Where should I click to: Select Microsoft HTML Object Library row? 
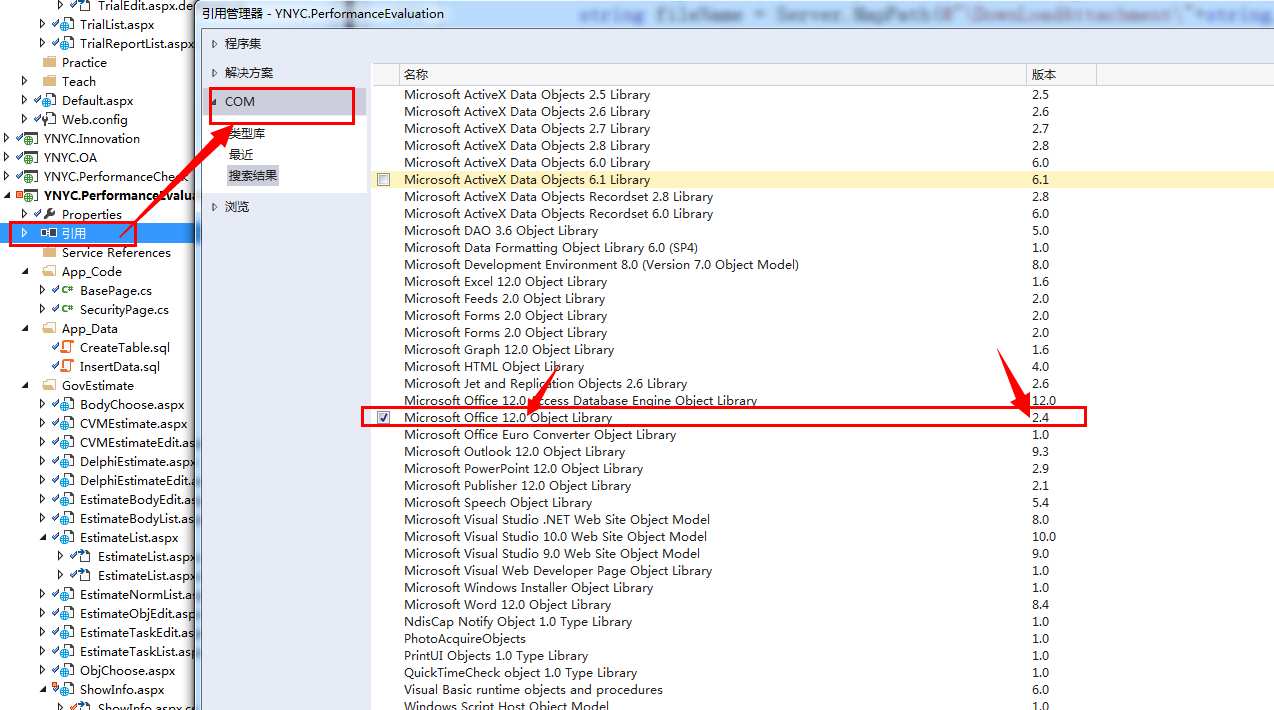pyautogui.click(x=822, y=367)
